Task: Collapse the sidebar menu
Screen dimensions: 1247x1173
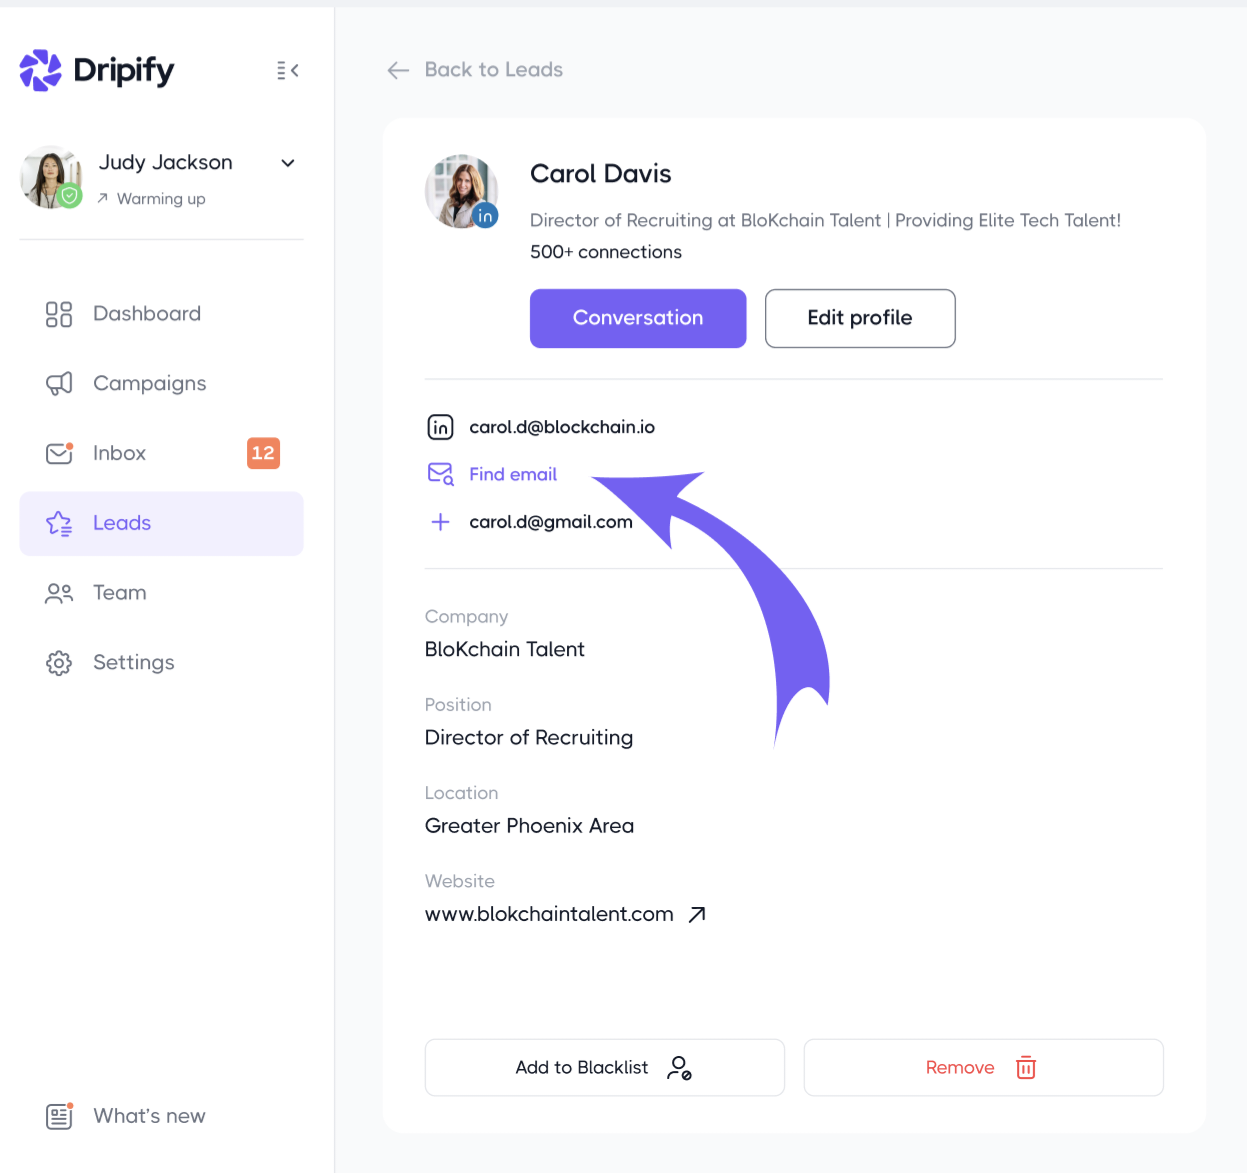Action: pyautogui.click(x=288, y=70)
